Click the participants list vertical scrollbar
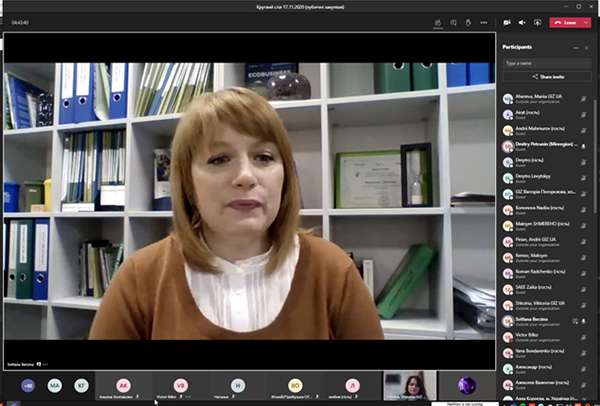 point(595,157)
